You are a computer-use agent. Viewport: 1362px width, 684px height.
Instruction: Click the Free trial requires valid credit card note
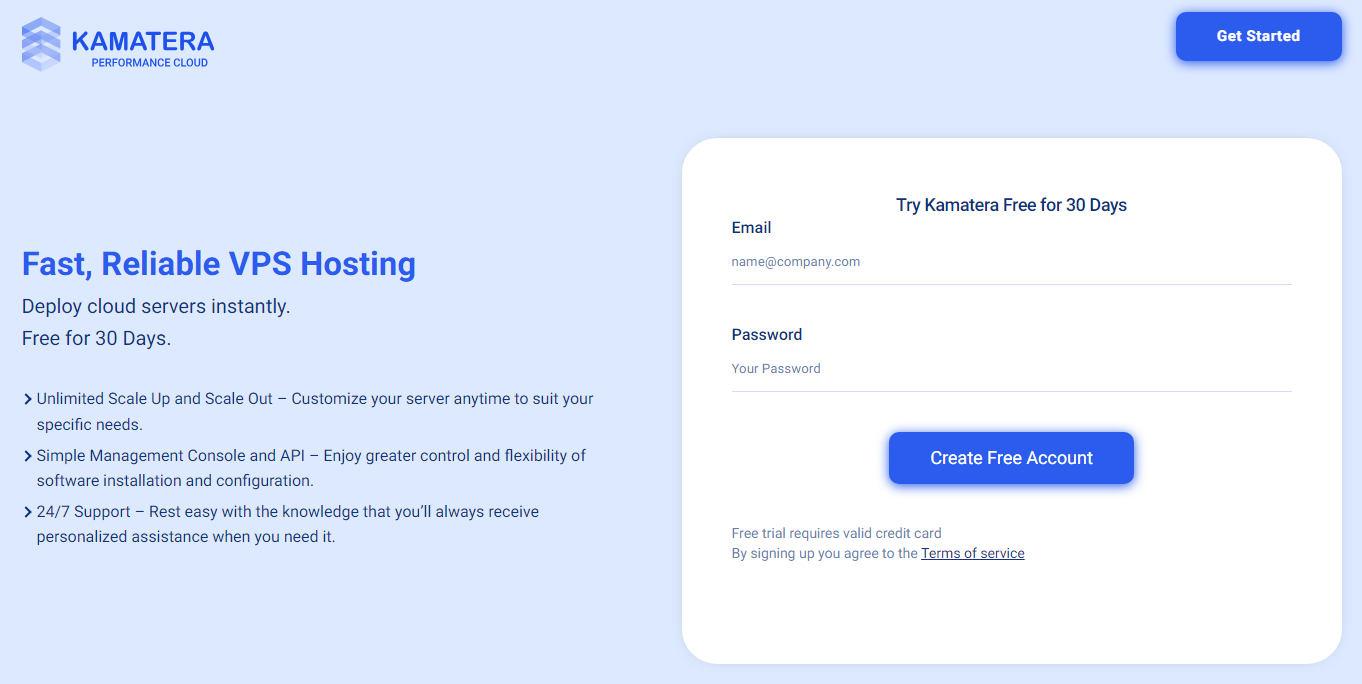click(836, 533)
